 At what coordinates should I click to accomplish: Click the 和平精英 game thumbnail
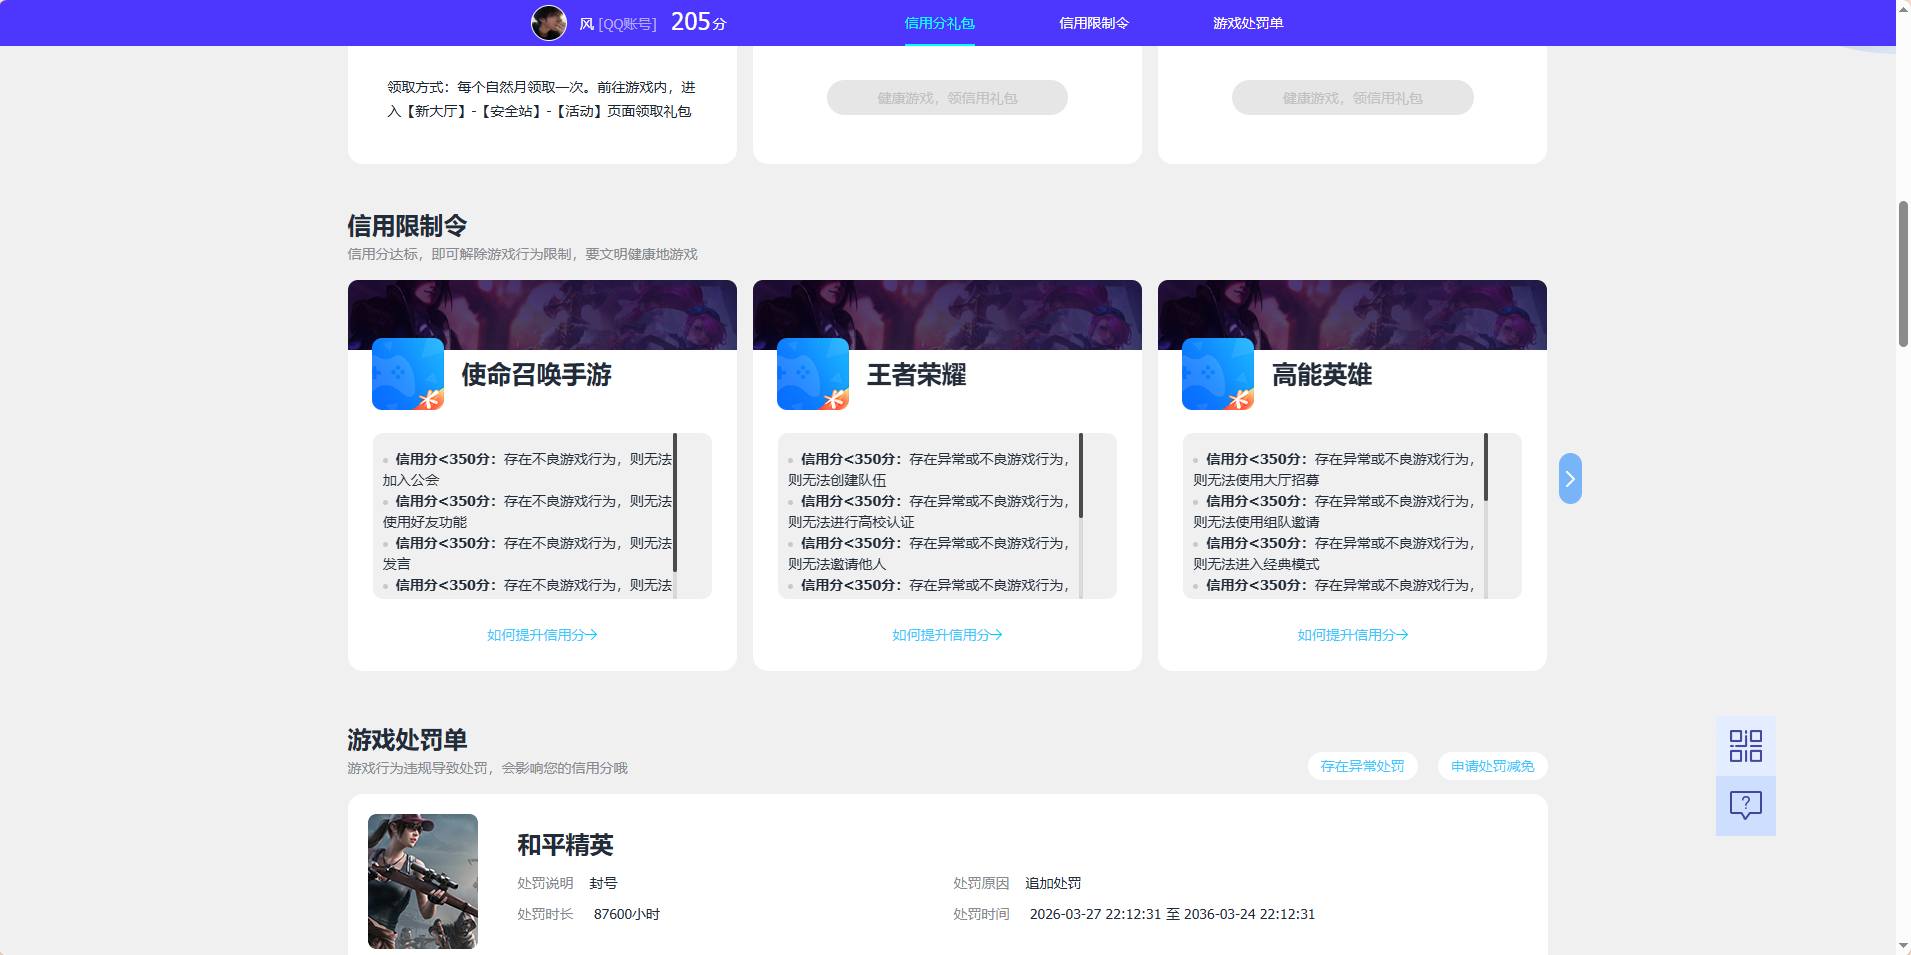(x=423, y=881)
